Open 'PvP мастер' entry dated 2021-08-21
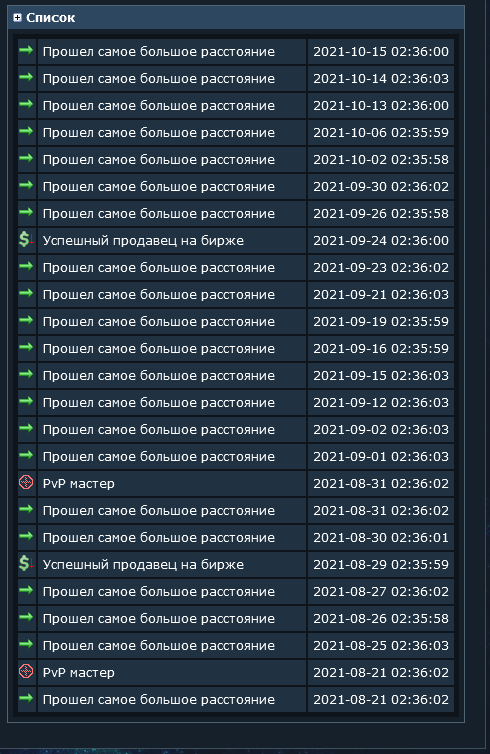The image size is (490, 754). pos(79,673)
